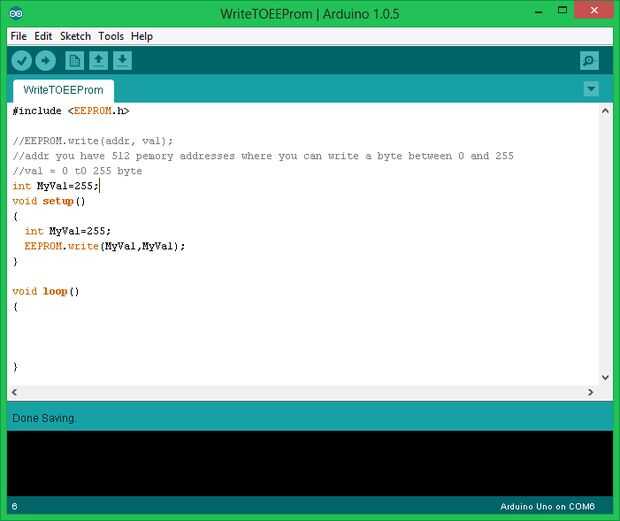This screenshot has height=521, width=620.
Task: Open the File menu
Action: [x=19, y=36]
